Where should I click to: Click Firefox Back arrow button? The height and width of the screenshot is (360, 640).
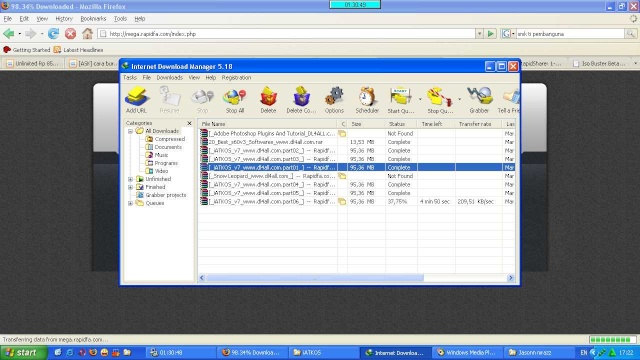[x=9, y=33]
